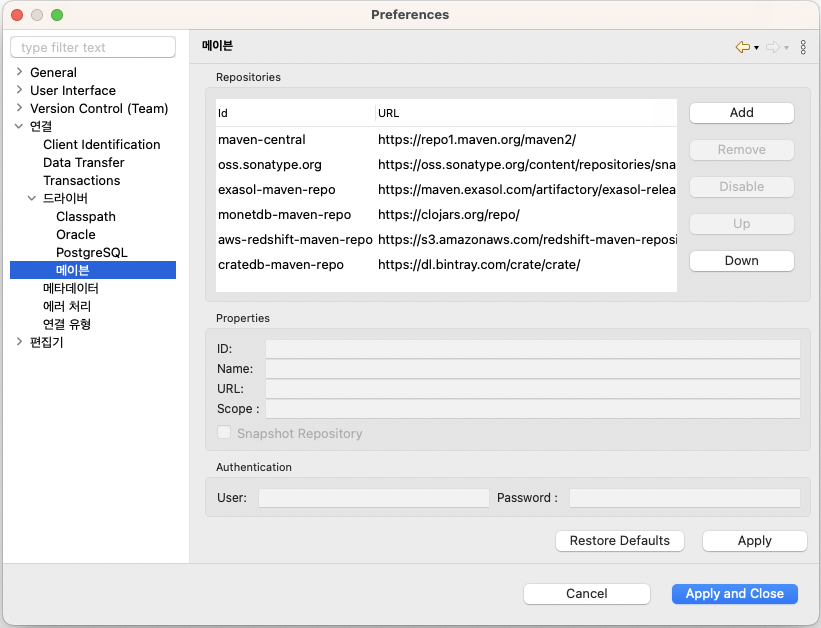Select the maven-central repository row
Viewport: 821px width, 628px height.
pos(262,140)
